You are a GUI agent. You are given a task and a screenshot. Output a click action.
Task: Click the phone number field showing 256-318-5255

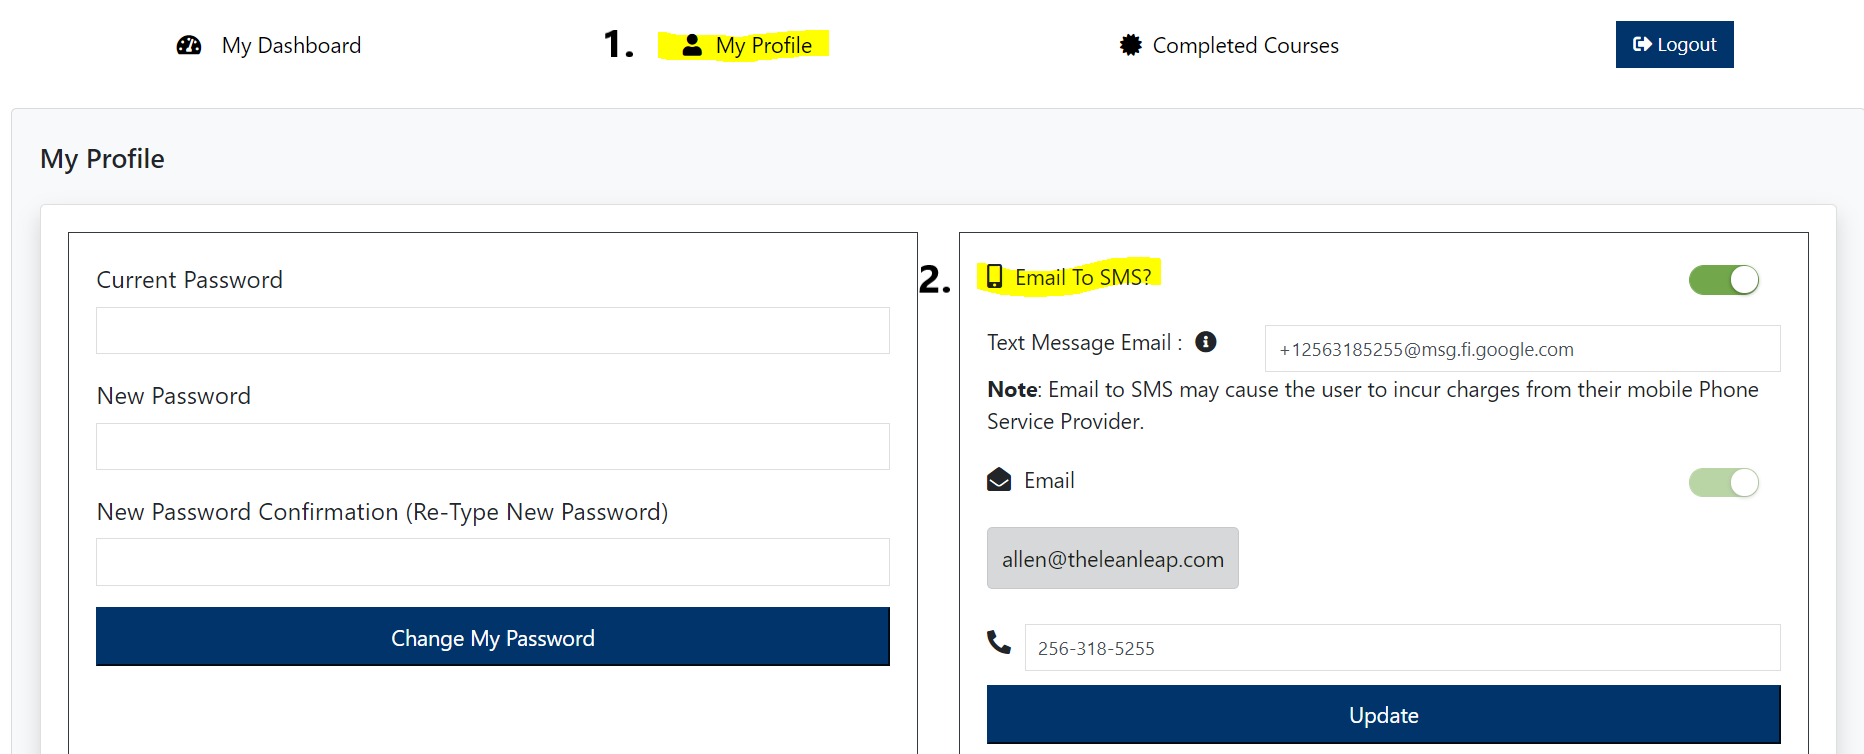tap(1400, 648)
